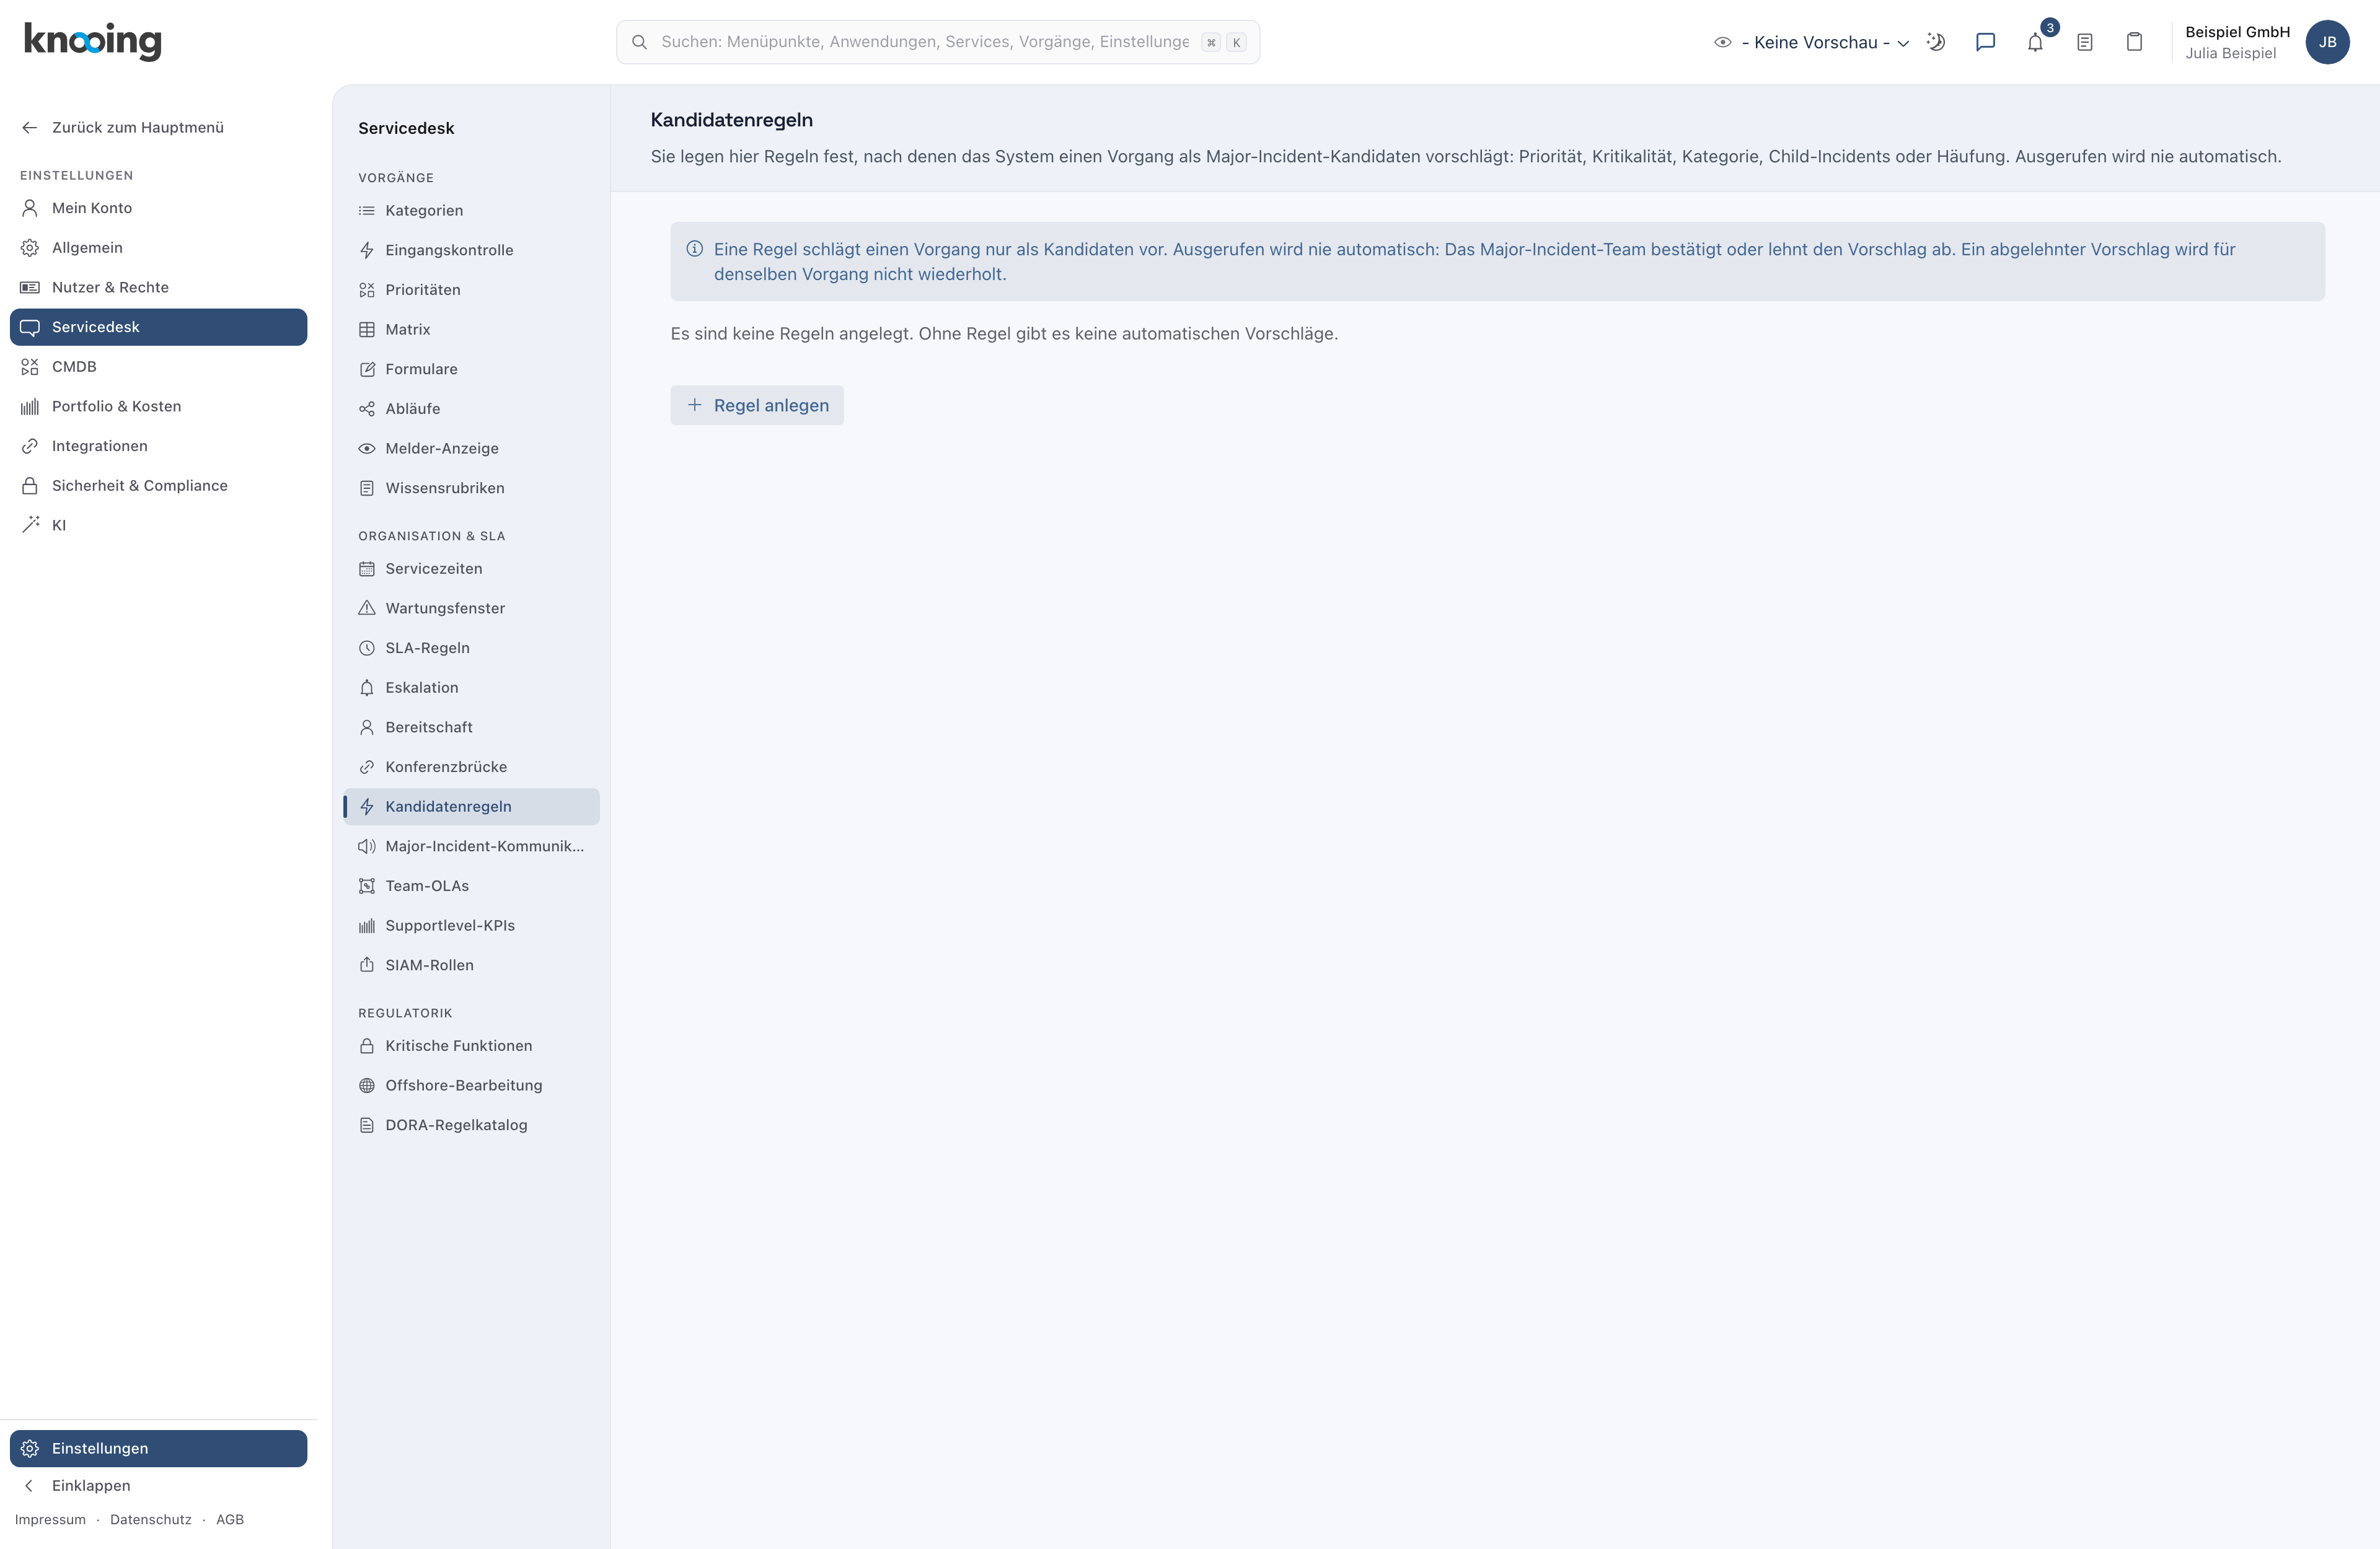Collapse sidebar with Einklappen
2380x1549 pixels.
click(158, 1485)
